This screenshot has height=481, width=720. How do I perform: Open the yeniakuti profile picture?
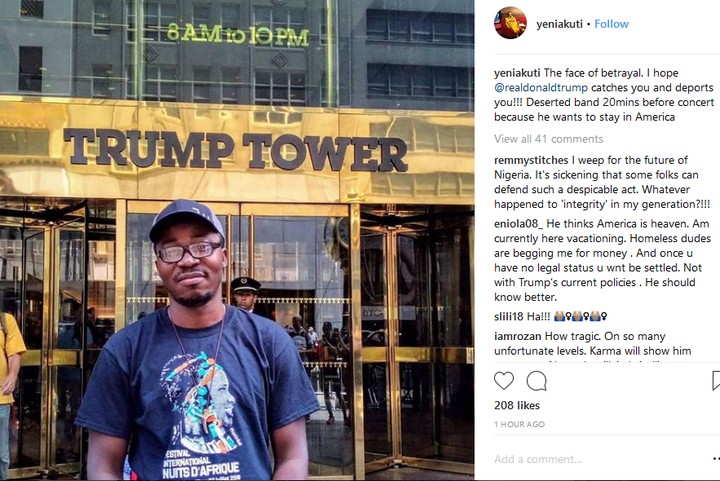click(510, 23)
